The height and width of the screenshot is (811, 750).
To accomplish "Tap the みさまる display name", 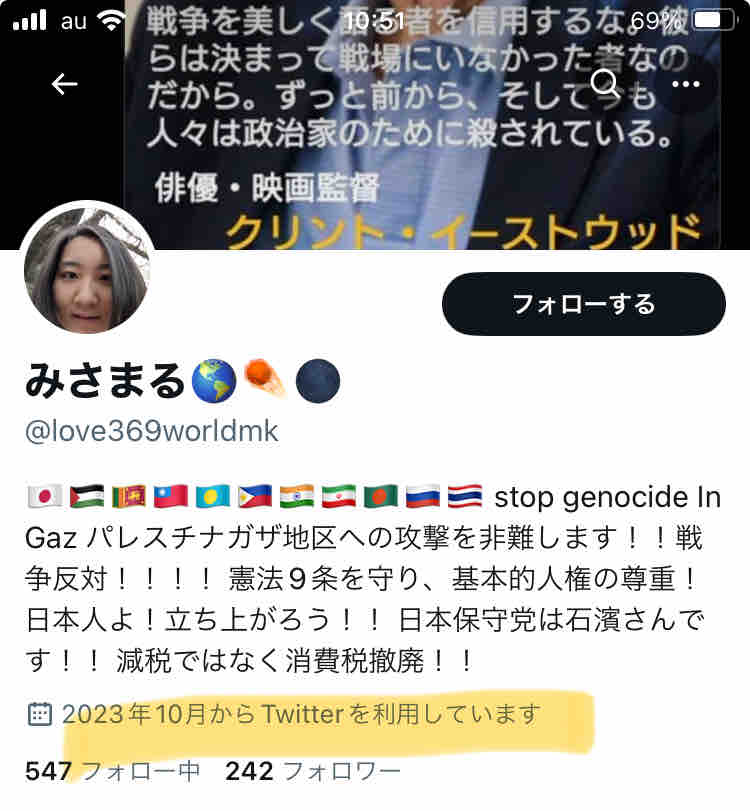I will [104, 381].
